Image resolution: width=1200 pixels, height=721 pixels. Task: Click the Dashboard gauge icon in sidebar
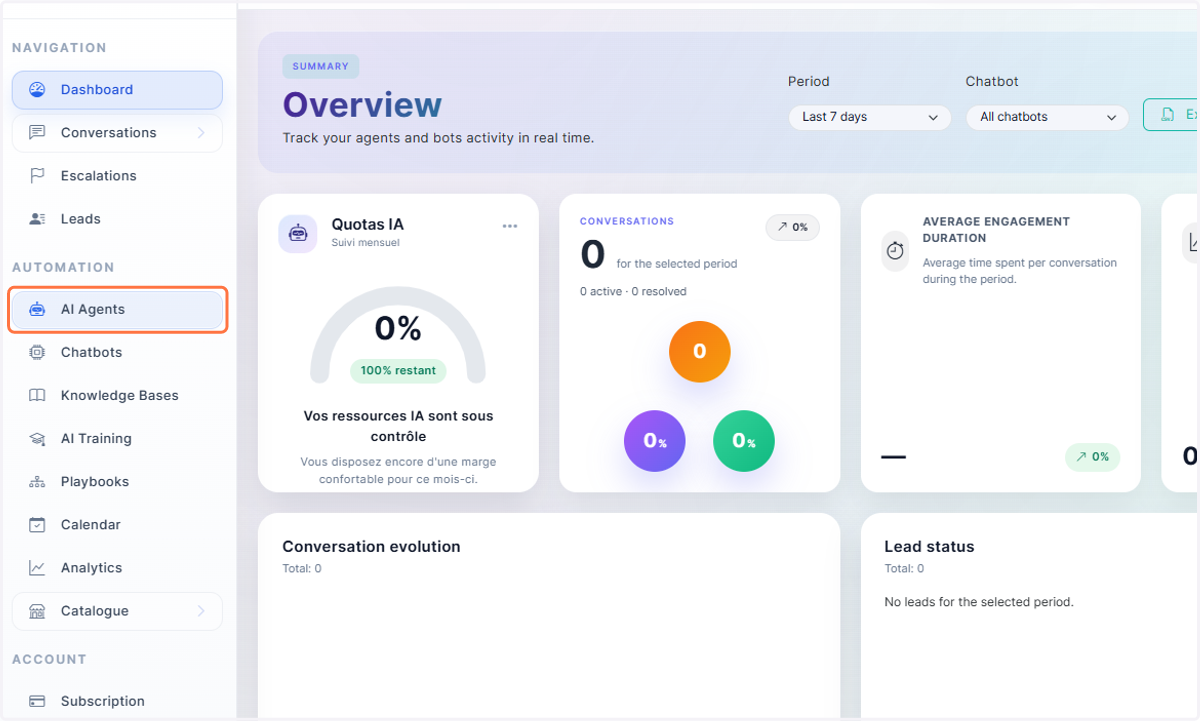point(37,89)
